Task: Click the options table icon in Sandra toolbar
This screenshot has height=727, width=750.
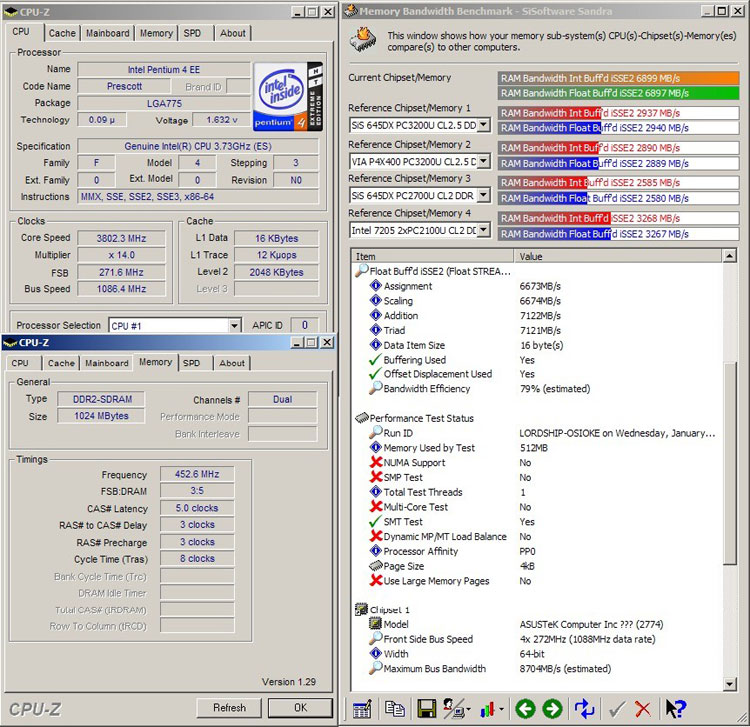Action: coord(362,709)
